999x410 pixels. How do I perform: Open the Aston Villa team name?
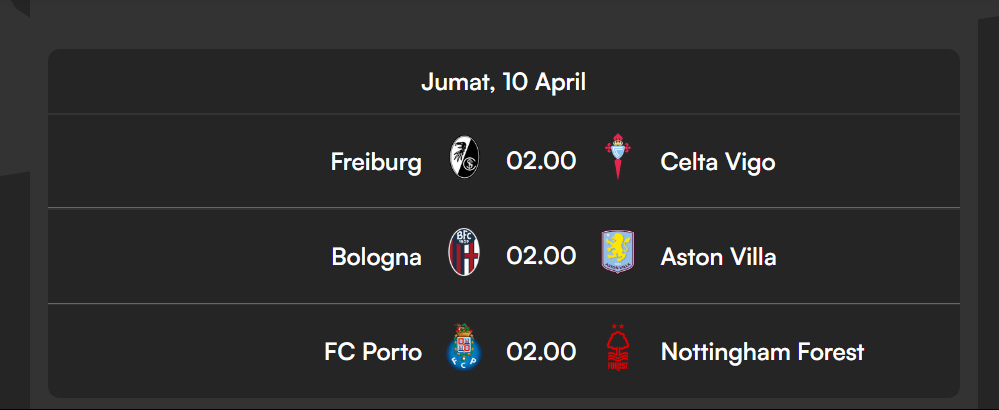pyautogui.click(x=718, y=257)
